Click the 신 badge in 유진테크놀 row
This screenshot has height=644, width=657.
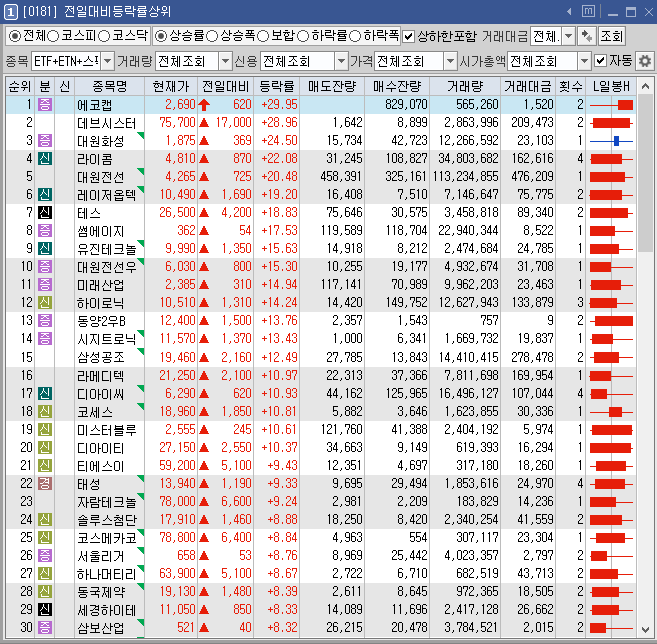[x=45, y=248]
